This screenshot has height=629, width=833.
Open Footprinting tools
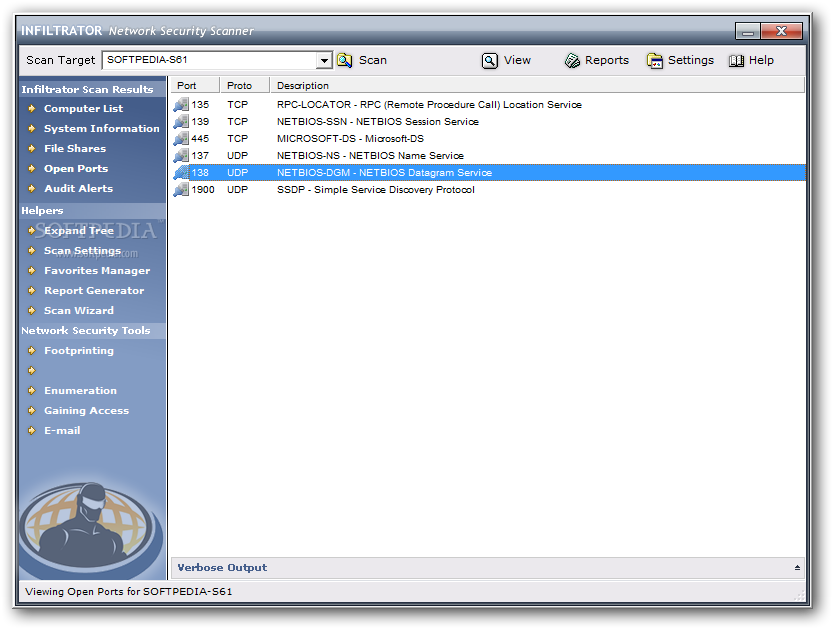[79, 351]
